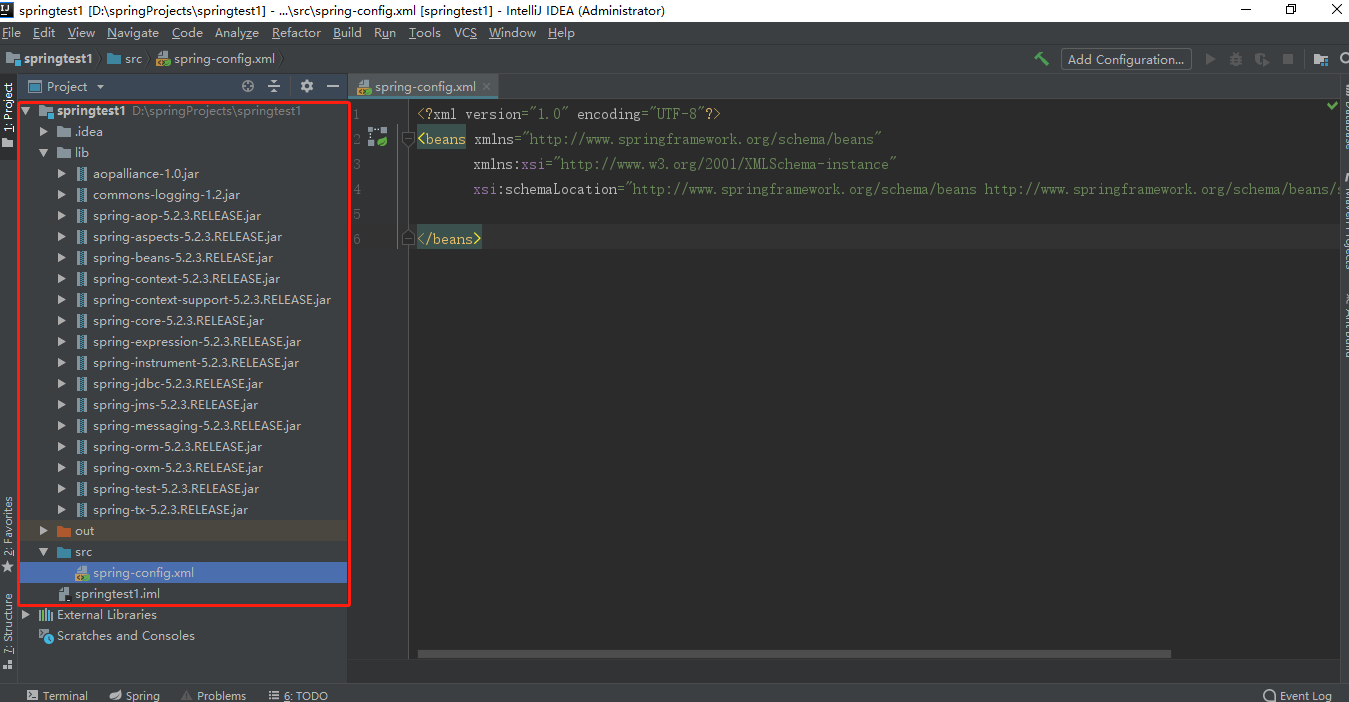Click the green Build Project hammer icon
1349x702 pixels.
coord(1041,59)
